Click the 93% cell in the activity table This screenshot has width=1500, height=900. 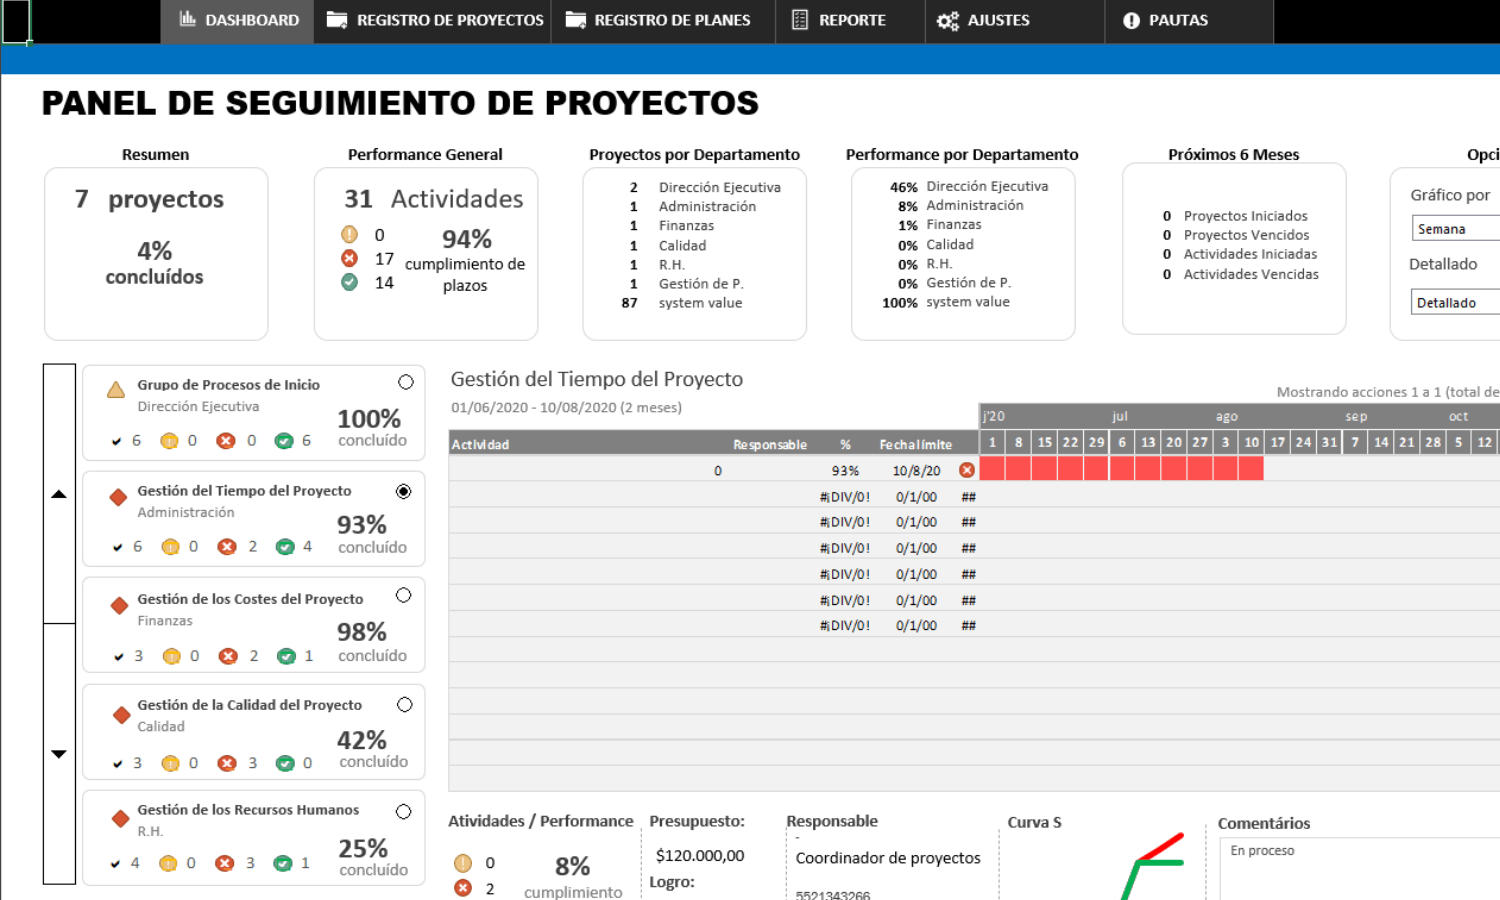coord(845,470)
